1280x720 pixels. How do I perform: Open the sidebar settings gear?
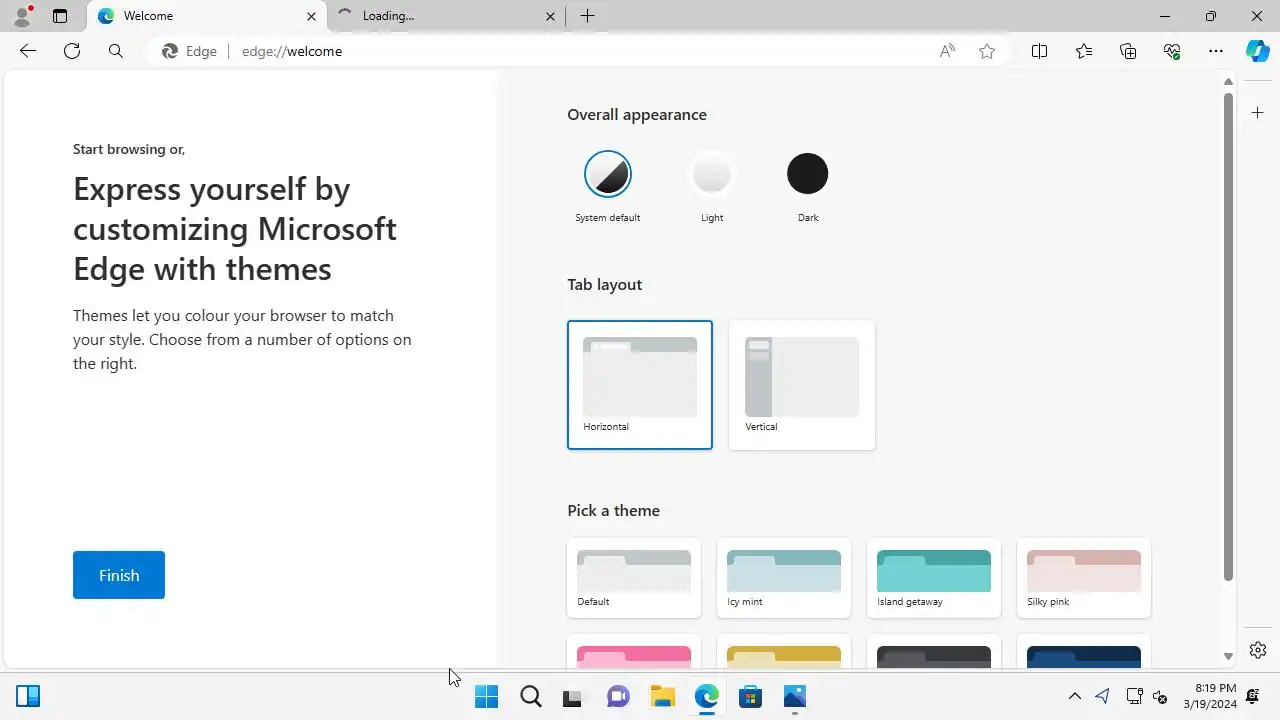point(1258,650)
